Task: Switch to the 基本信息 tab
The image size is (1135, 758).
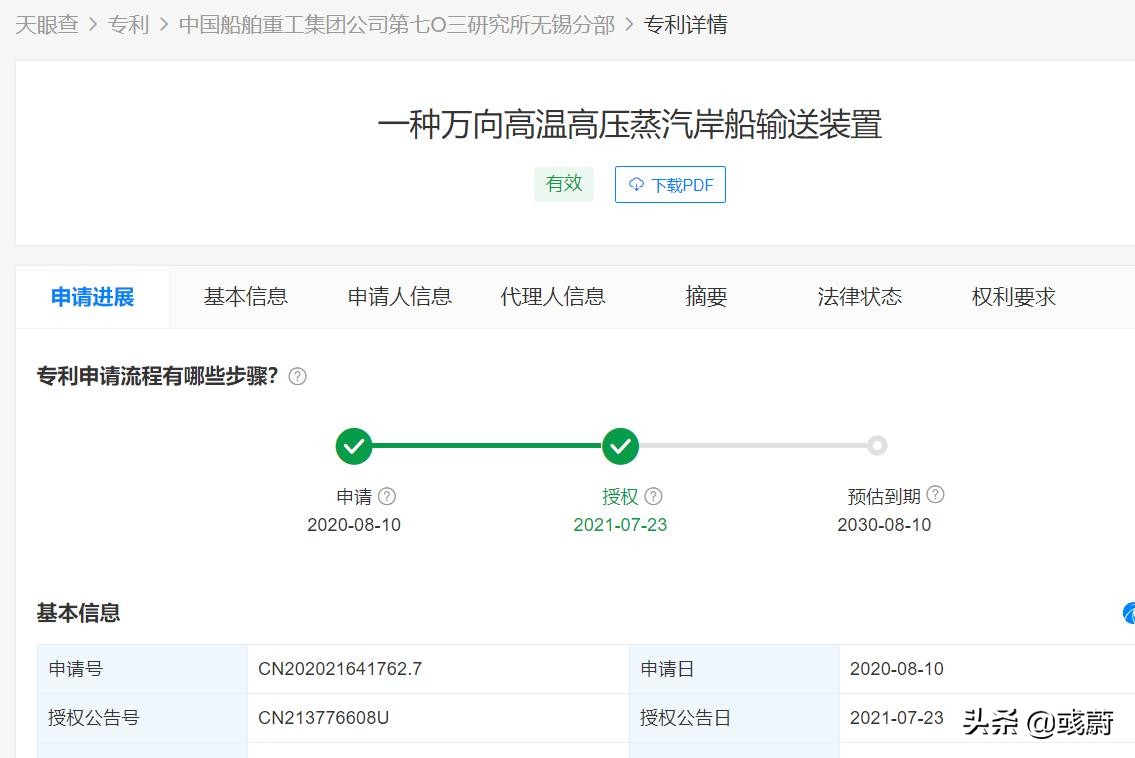Action: click(245, 297)
